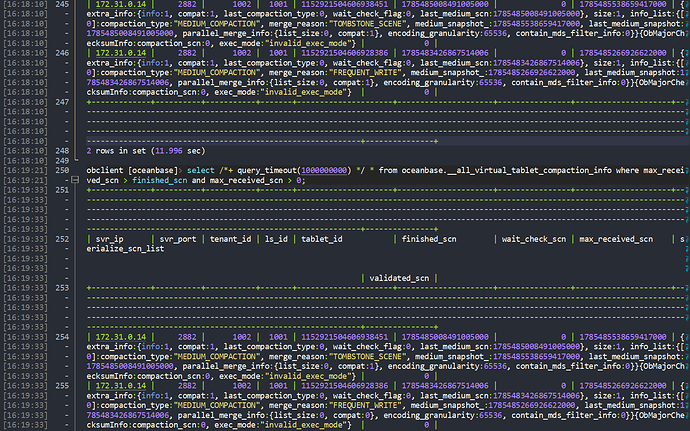Click tablet id 1152921504606928386 on line 255
Screen dimensions: 690x431
(x=345, y=386)
